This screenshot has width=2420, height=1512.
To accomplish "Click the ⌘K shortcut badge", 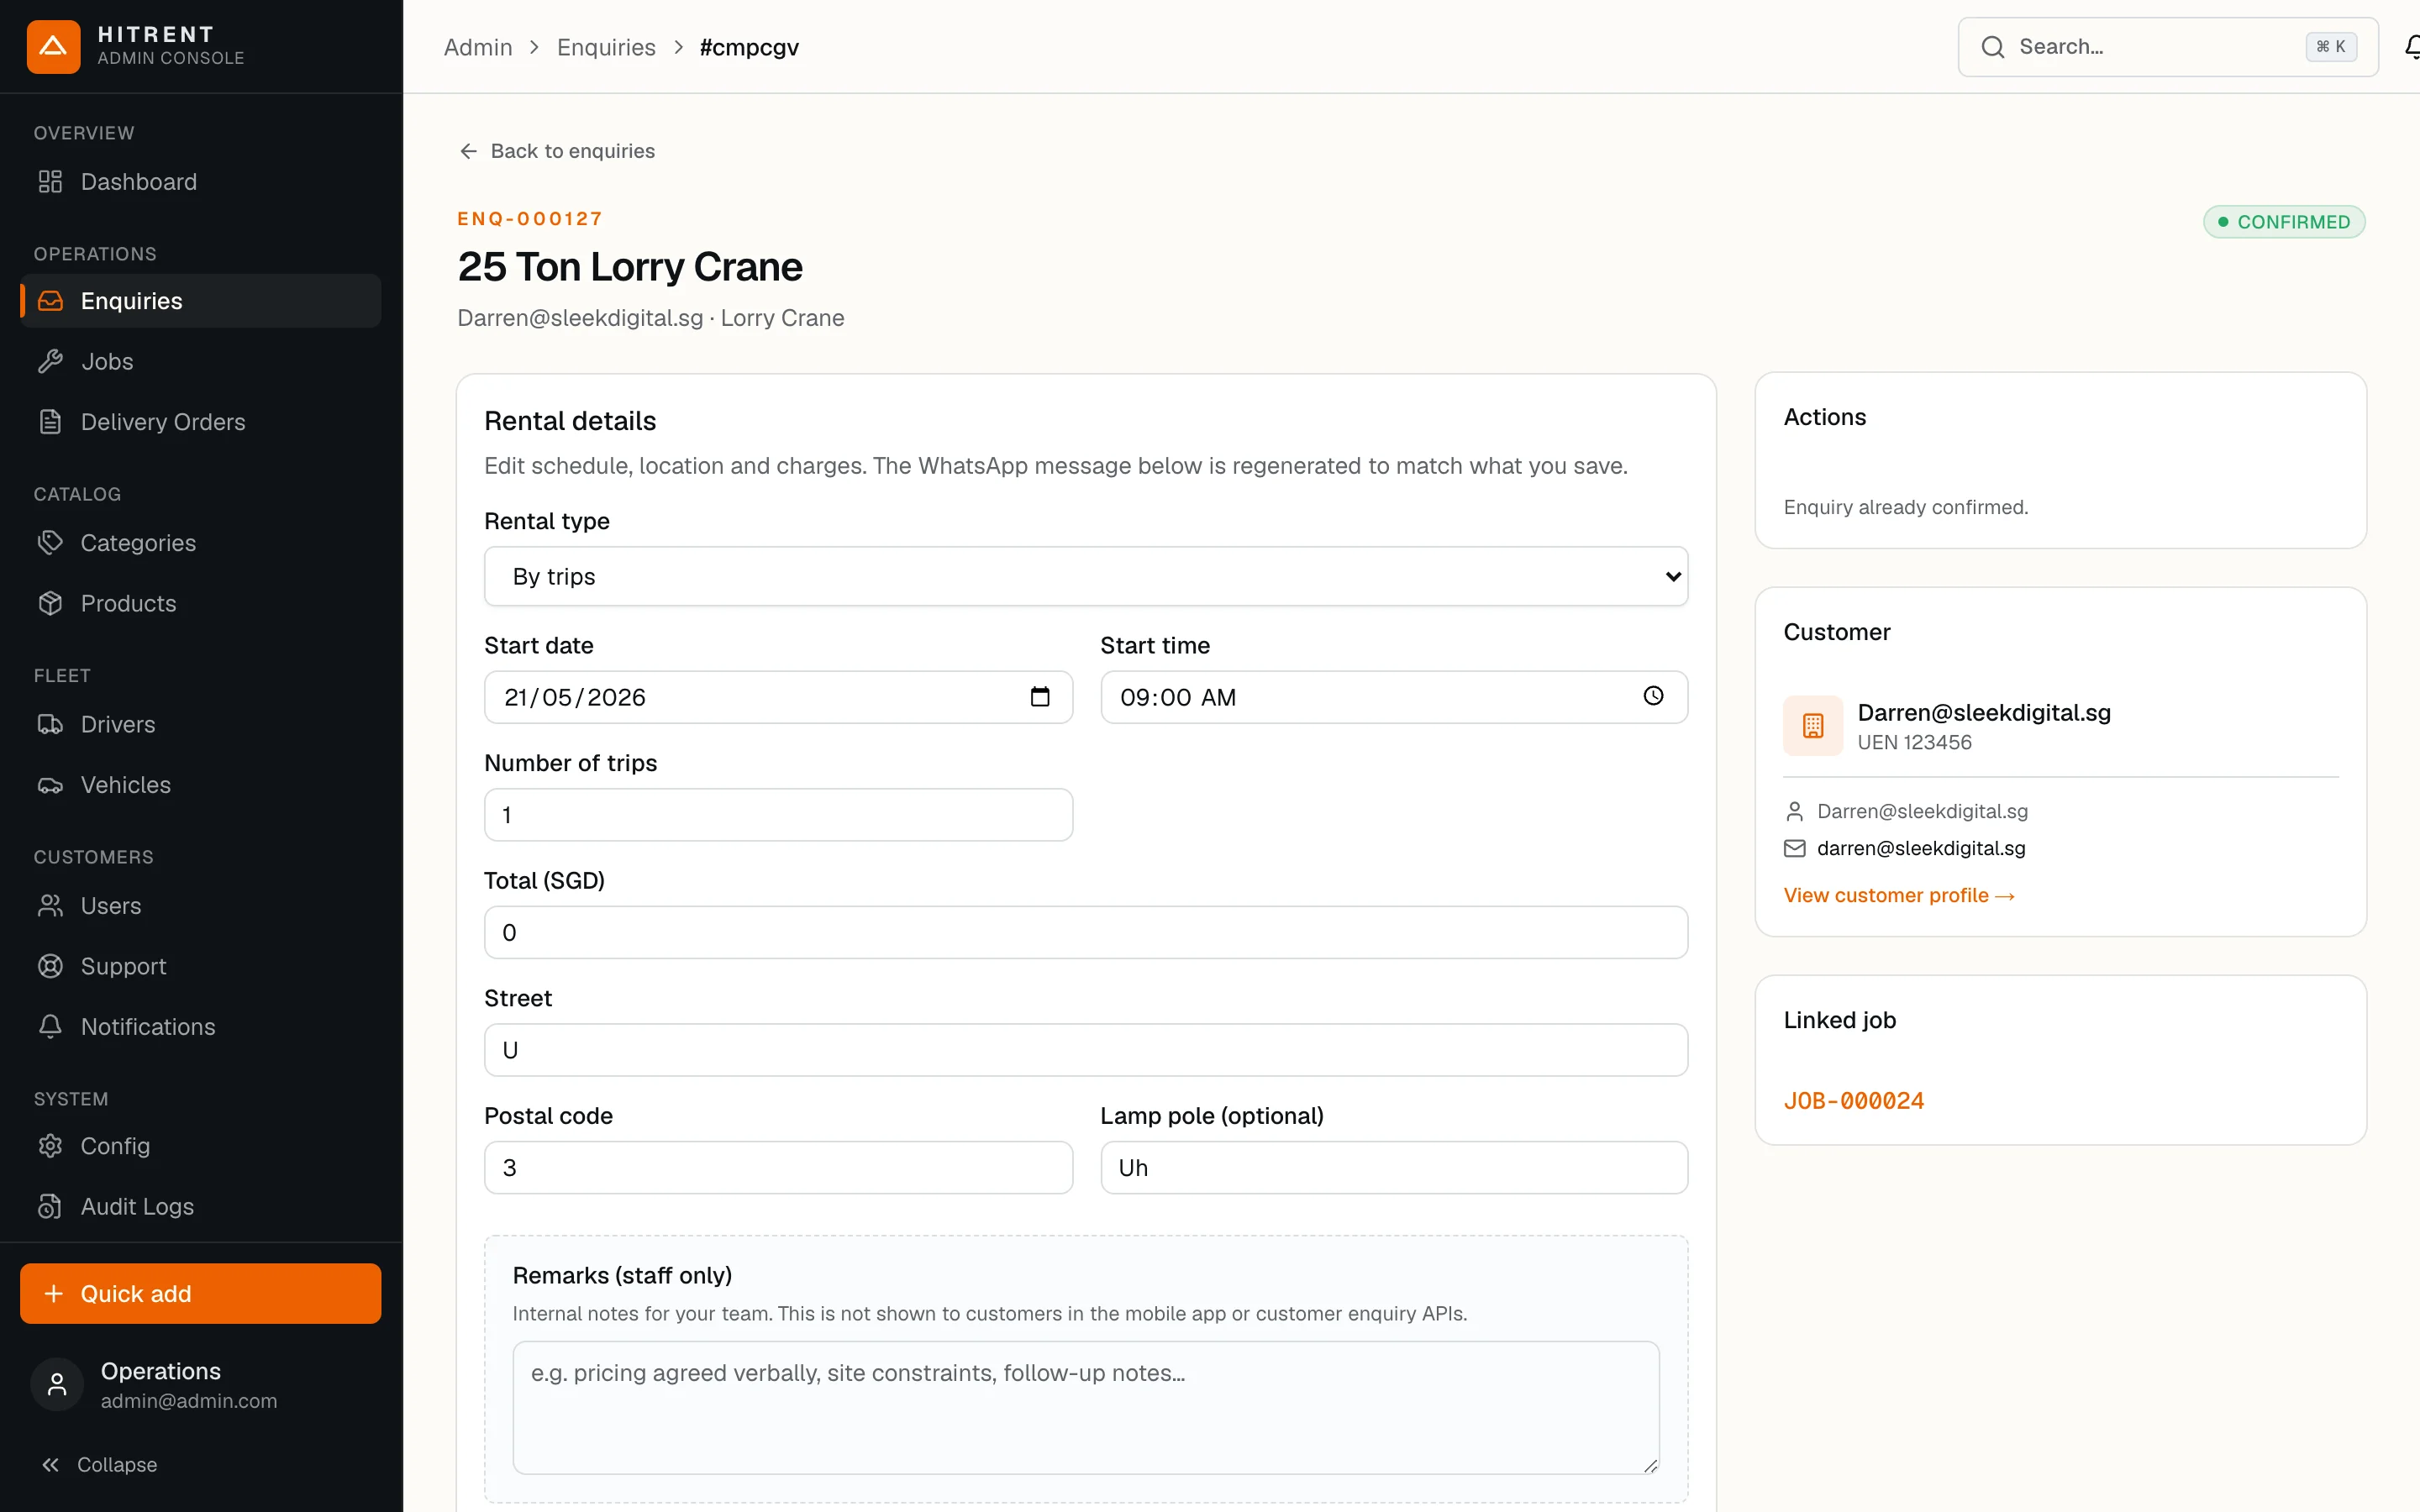I will pos(2331,46).
